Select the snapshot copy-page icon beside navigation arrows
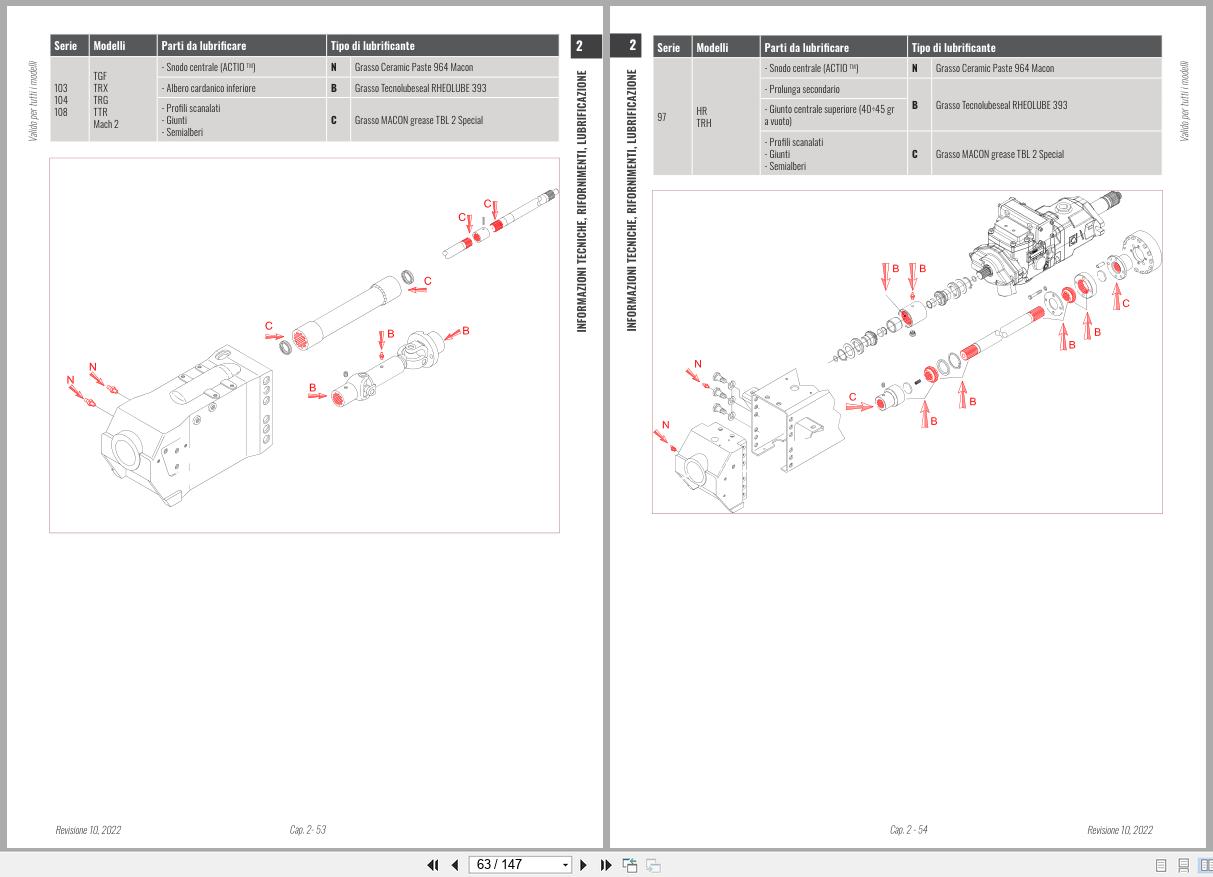Image resolution: width=1213 pixels, height=877 pixels. (x=630, y=864)
